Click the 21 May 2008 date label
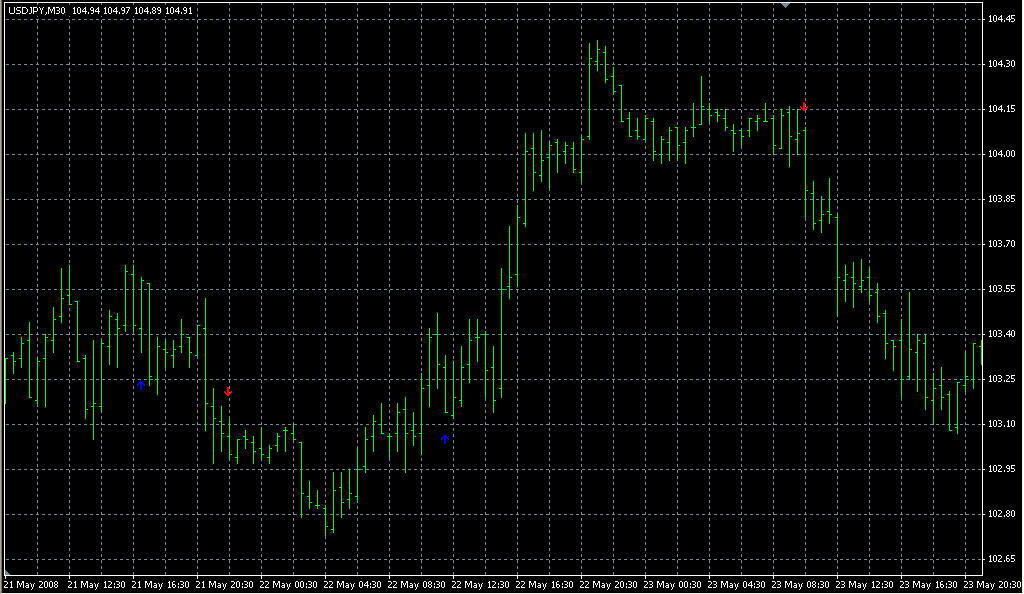Viewport: 1024px width, 594px height. [x=31, y=585]
